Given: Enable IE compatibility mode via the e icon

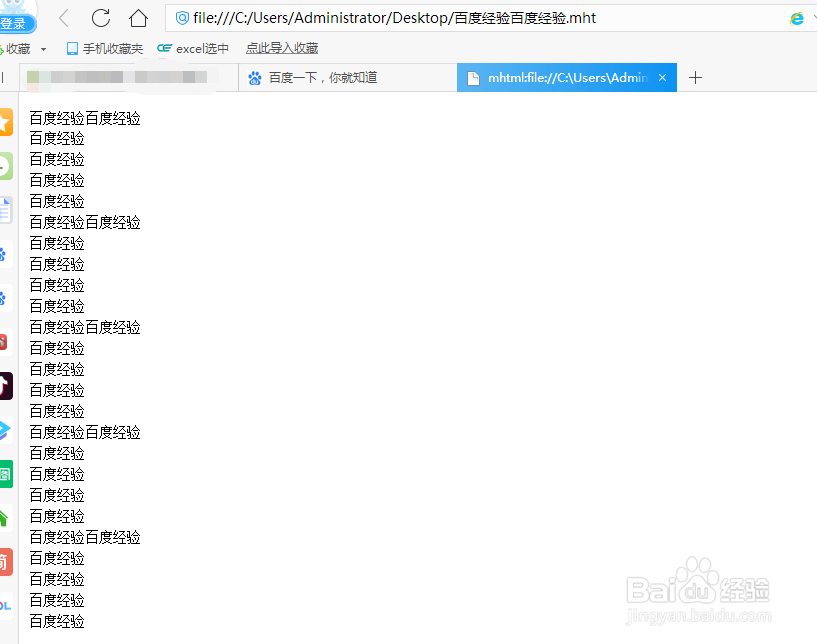Looking at the screenshot, I should [797, 18].
